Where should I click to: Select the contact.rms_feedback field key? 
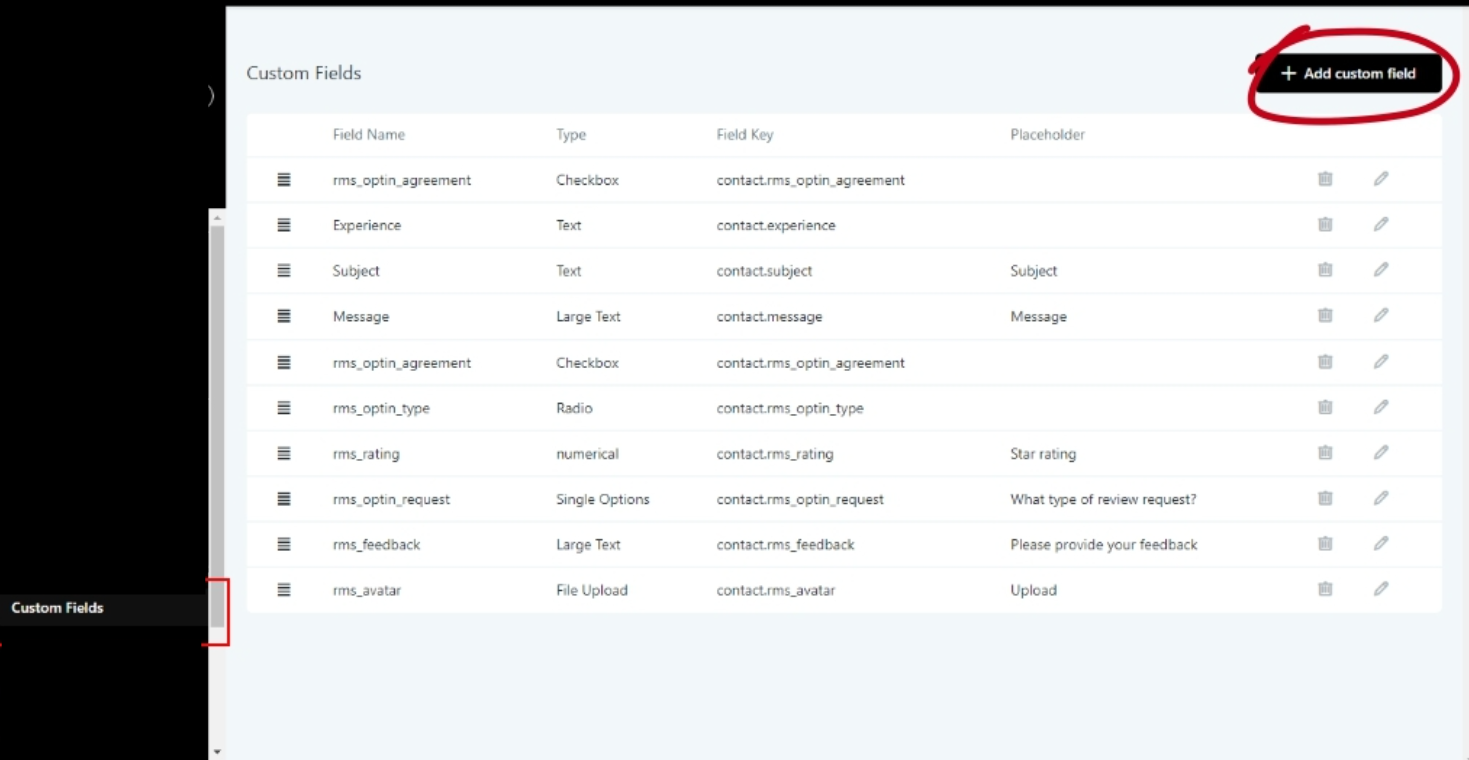(x=786, y=545)
